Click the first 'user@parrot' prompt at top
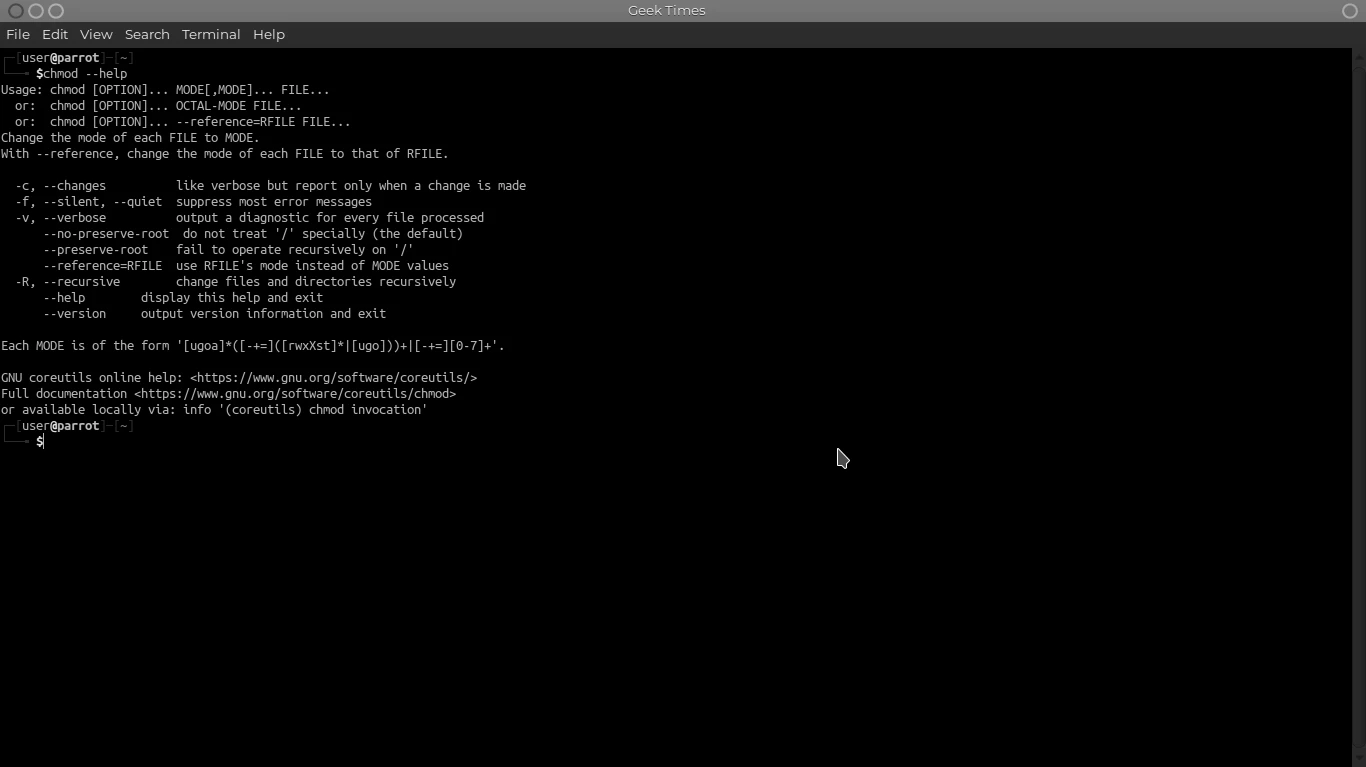The width and height of the screenshot is (1366, 767). click(x=61, y=58)
